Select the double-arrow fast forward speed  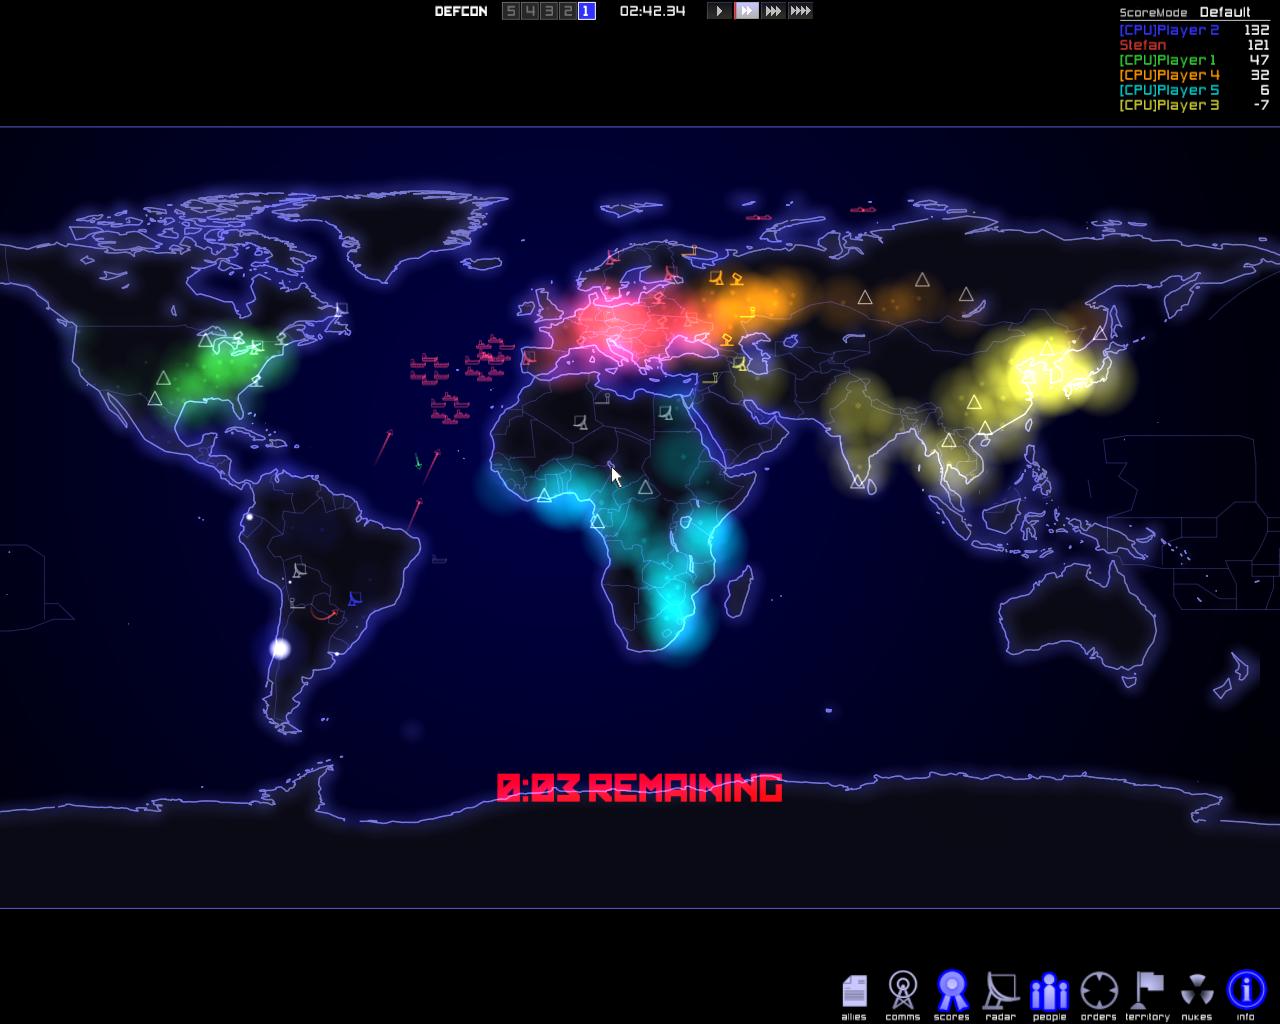click(x=746, y=11)
